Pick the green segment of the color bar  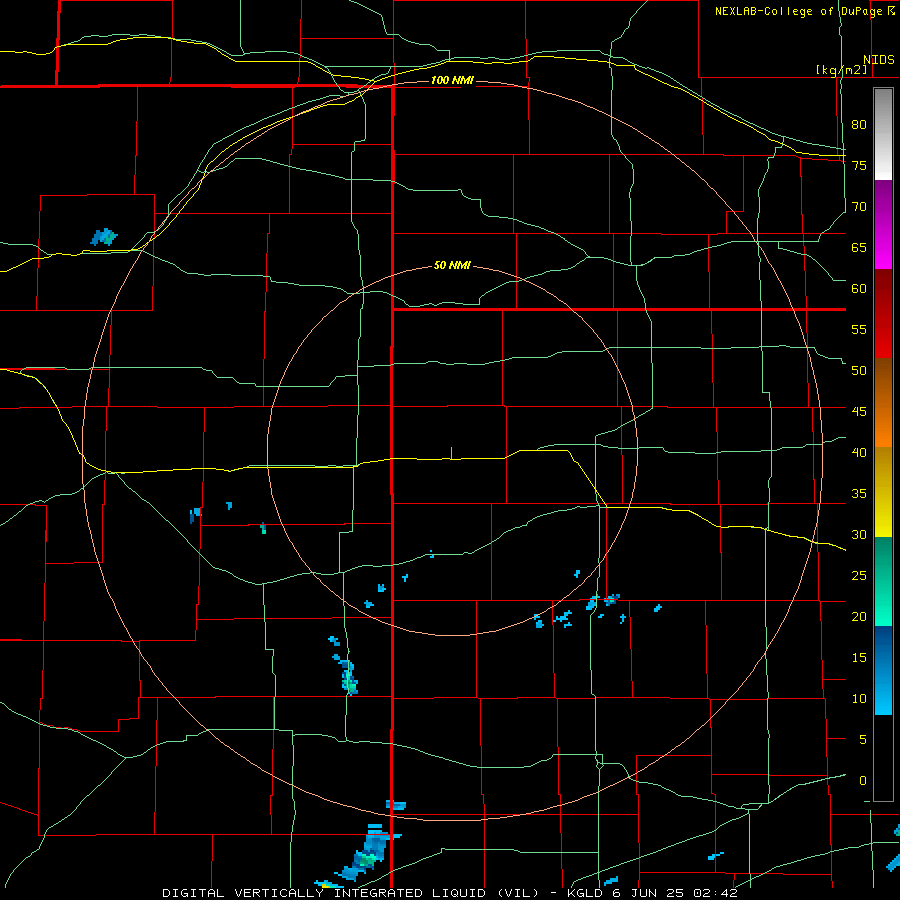[x=883, y=581]
